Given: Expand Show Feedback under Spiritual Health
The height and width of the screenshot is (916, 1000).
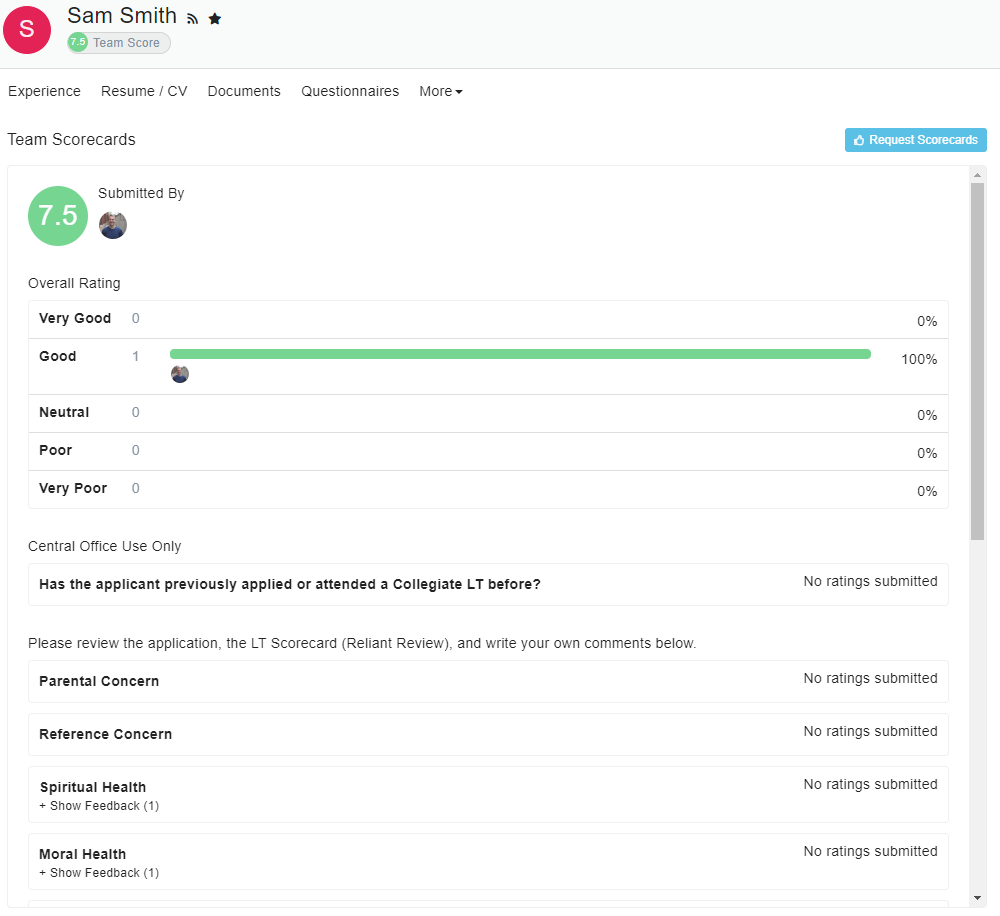Looking at the screenshot, I should click(x=99, y=806).
